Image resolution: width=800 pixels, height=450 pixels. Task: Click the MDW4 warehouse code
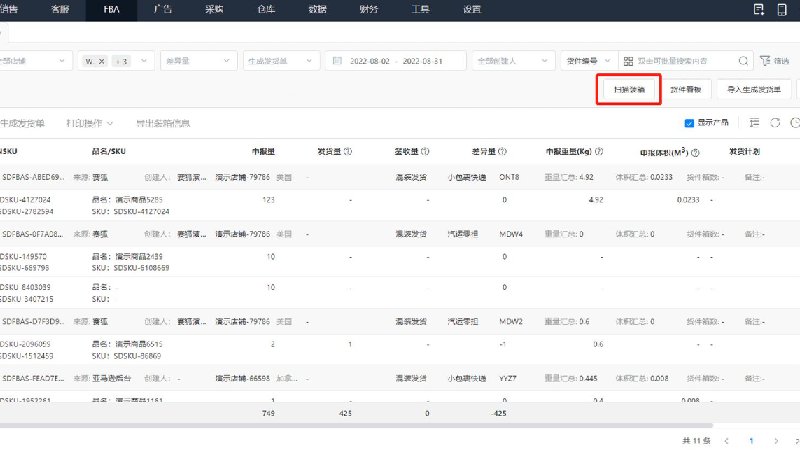coord(511,234)
